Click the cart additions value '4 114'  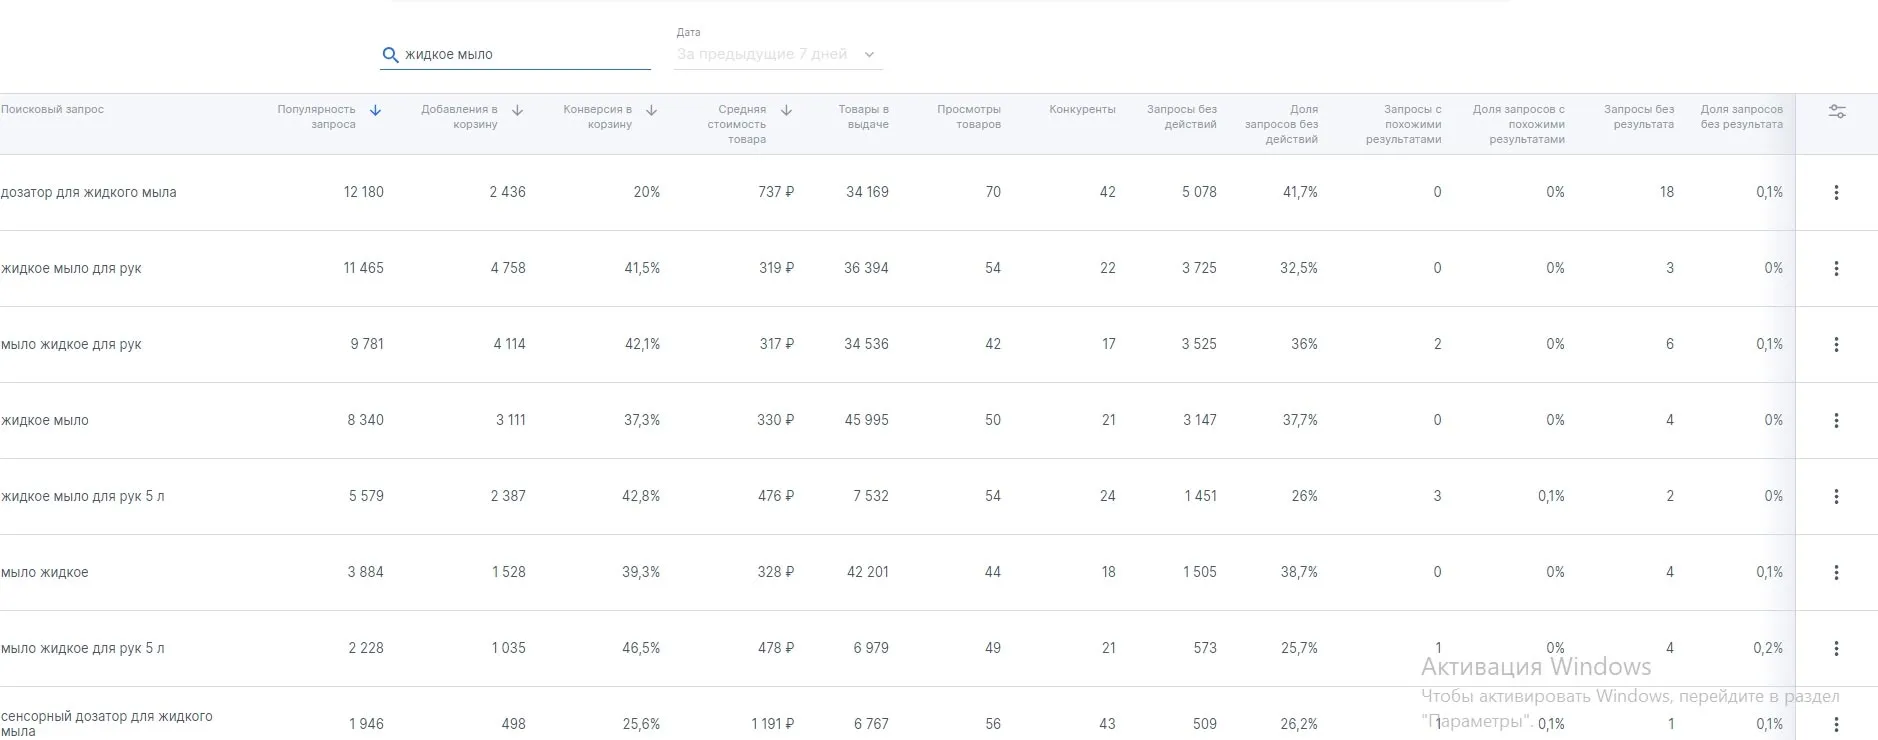(509, 344)
